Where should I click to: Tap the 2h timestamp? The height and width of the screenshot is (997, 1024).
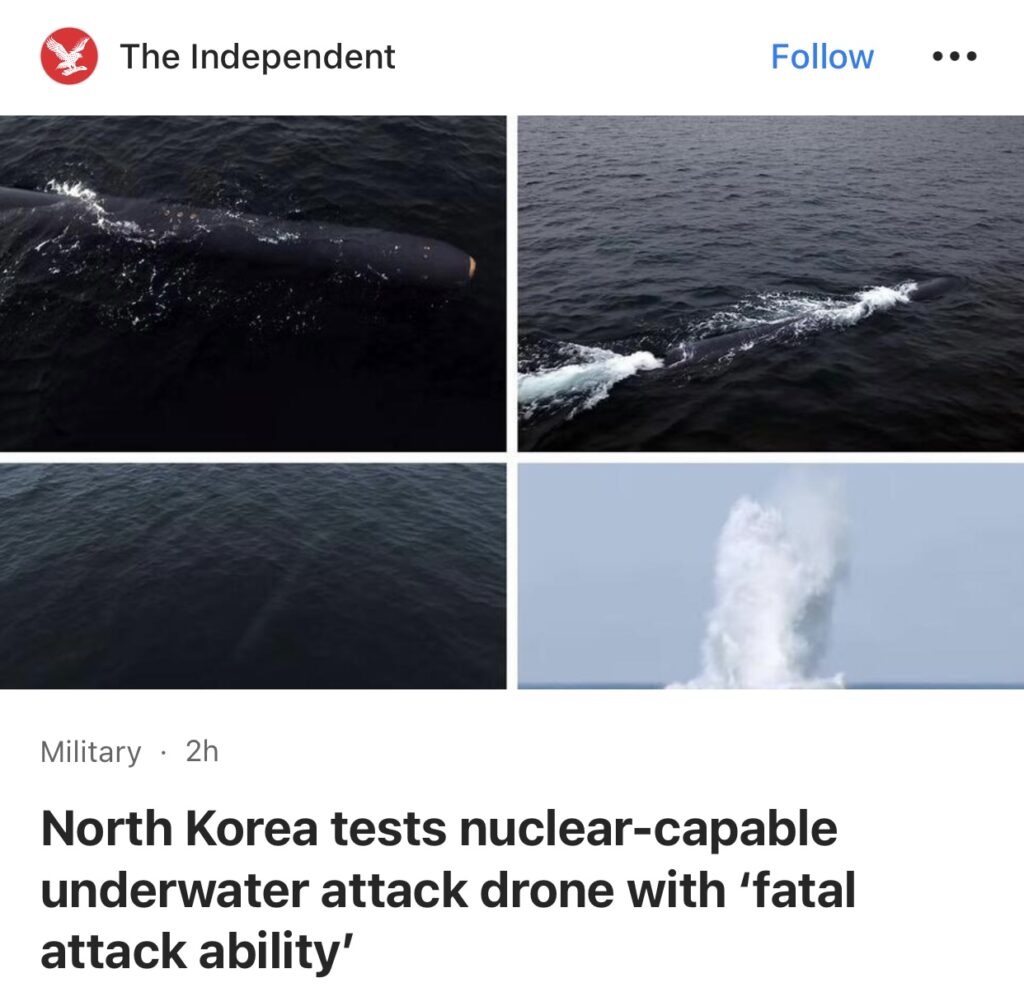pos(202,751)
